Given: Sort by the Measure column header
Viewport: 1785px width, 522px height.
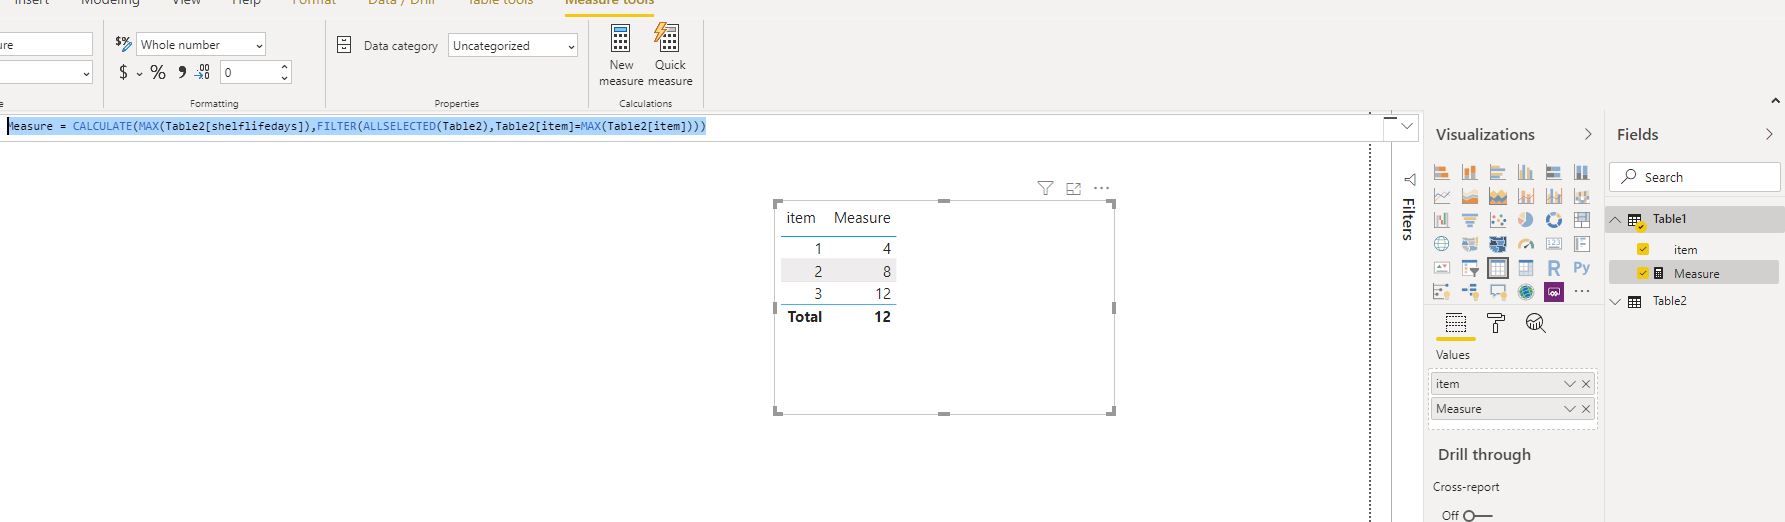Looking at the screenshot, I should tap(862, 218).
